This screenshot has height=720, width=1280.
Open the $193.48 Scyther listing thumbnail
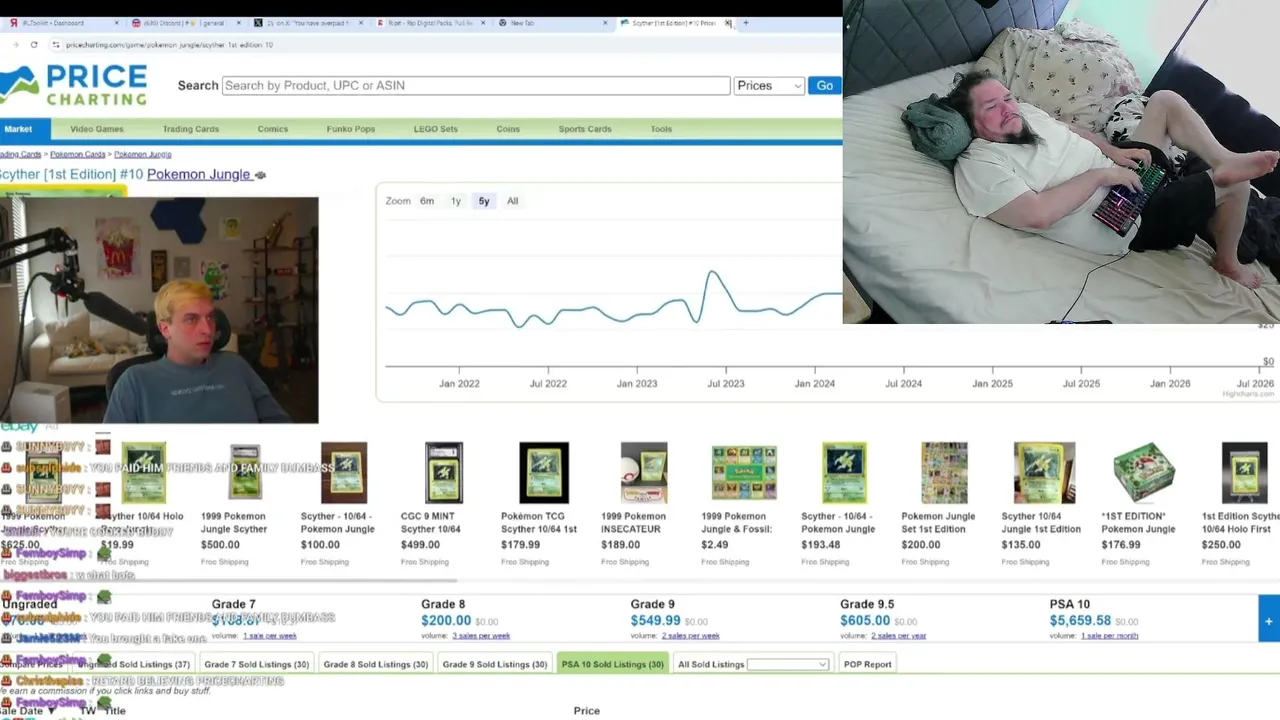click(x=844, y=472)
